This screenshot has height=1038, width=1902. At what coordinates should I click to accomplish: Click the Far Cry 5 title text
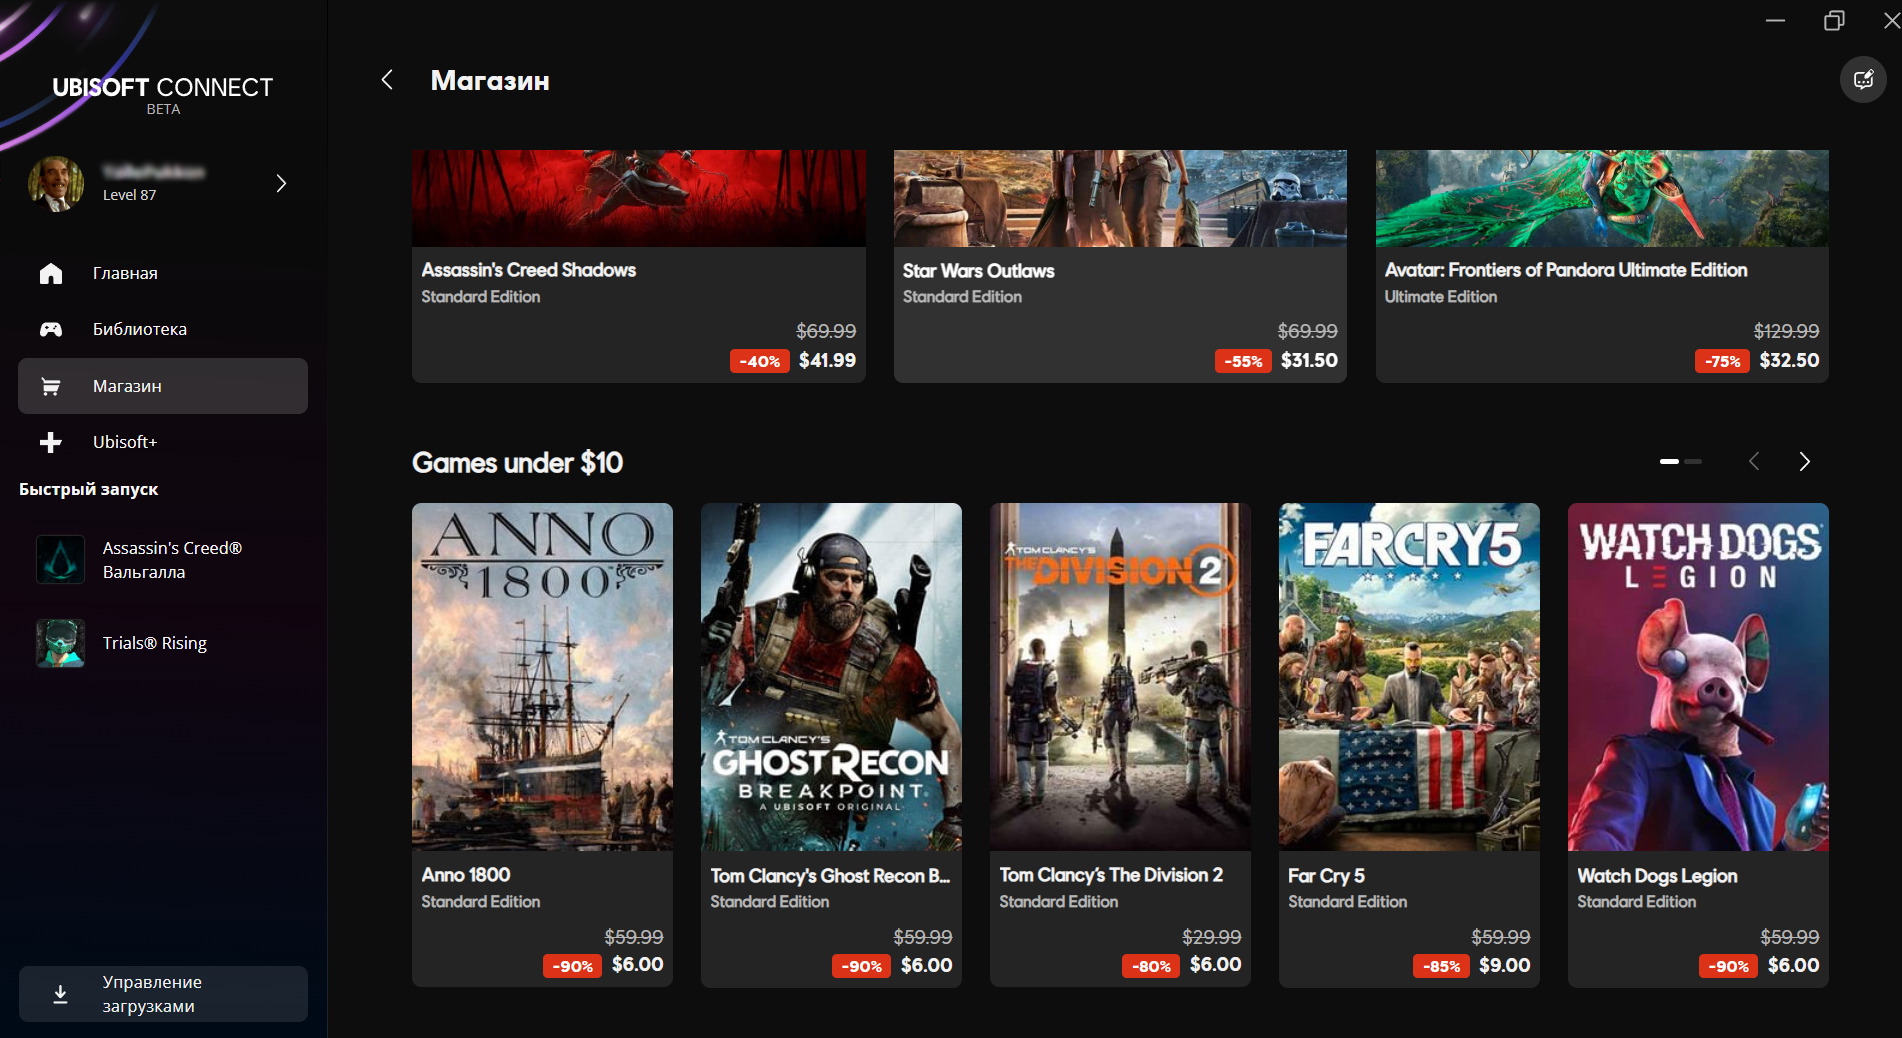[x=1326, y=876]
